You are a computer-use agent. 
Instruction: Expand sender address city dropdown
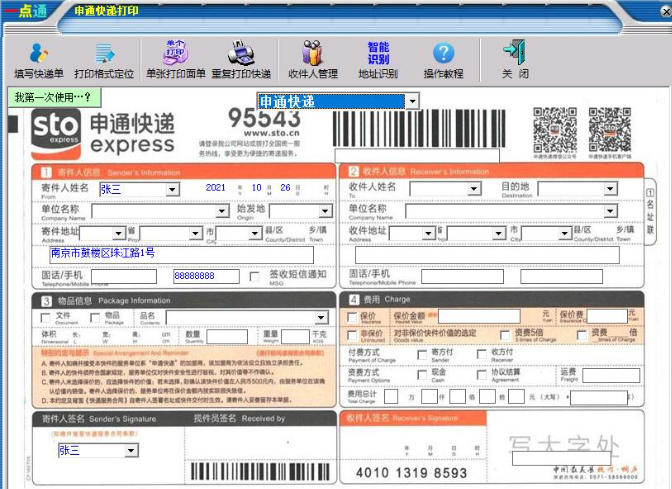tap(196, 234)
